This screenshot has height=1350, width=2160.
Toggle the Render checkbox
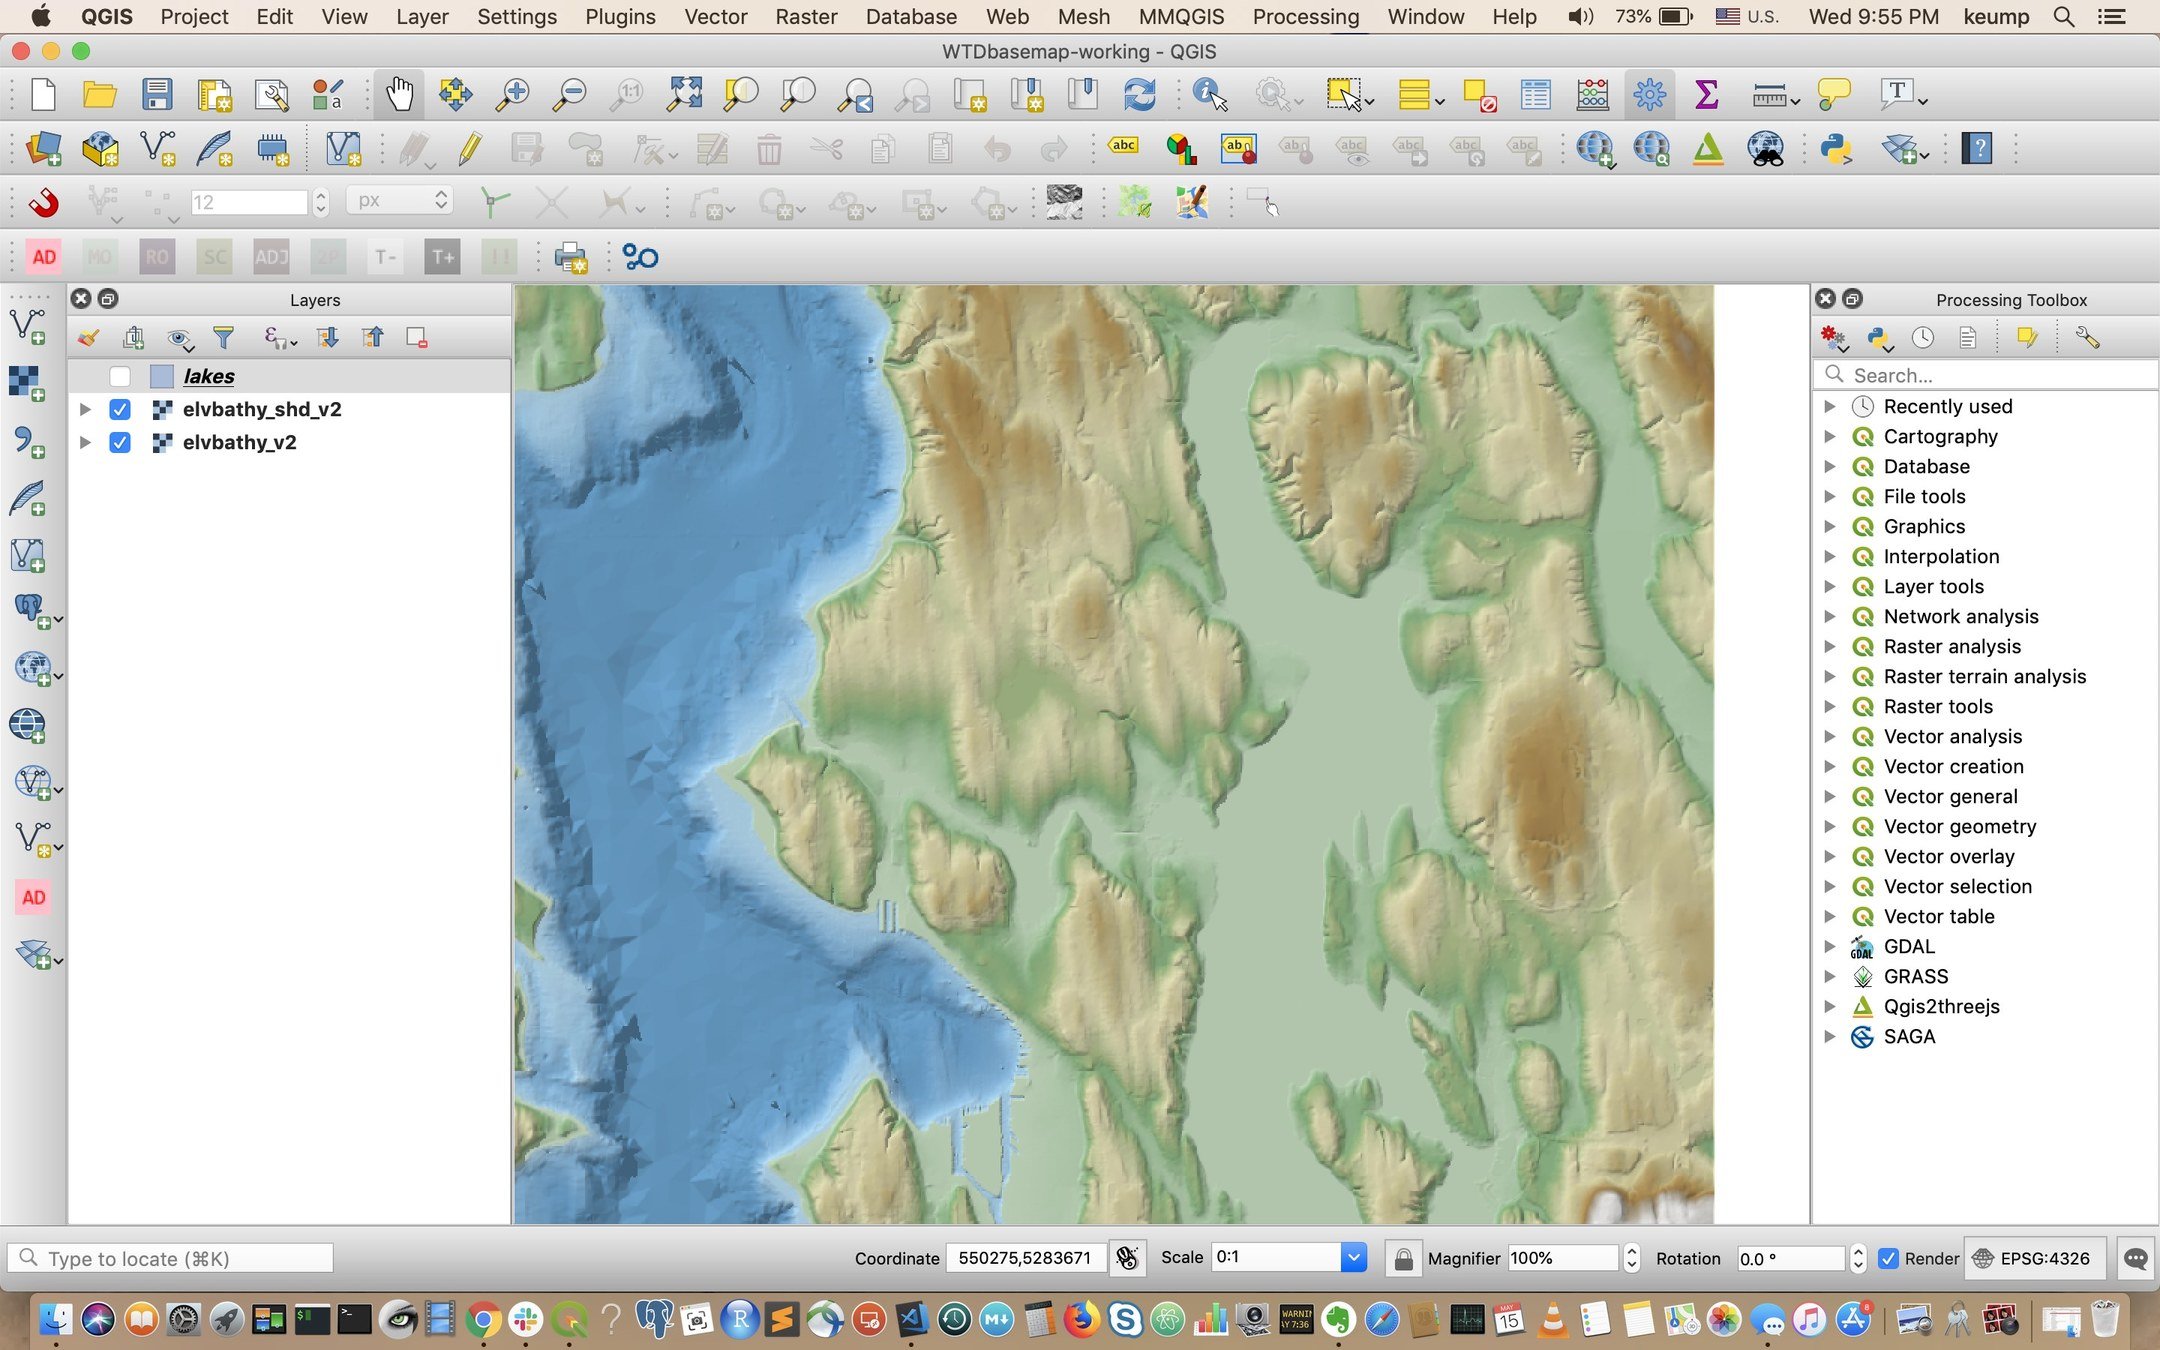(x=1888, y=1258)
